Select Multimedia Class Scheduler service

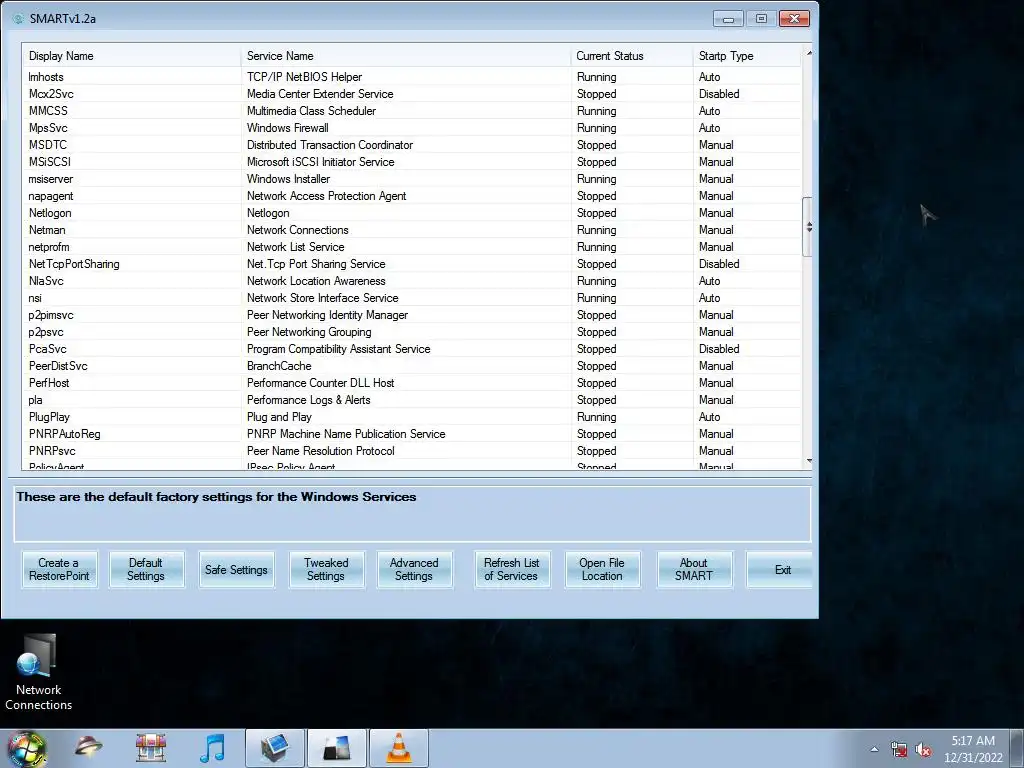coord(312,111)
